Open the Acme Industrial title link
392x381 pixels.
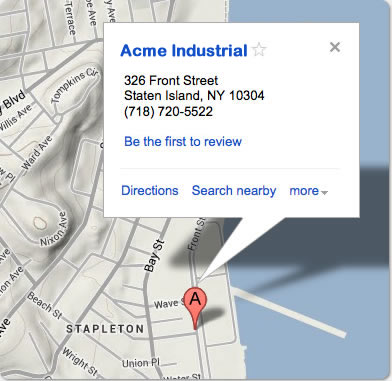point(184,51)
